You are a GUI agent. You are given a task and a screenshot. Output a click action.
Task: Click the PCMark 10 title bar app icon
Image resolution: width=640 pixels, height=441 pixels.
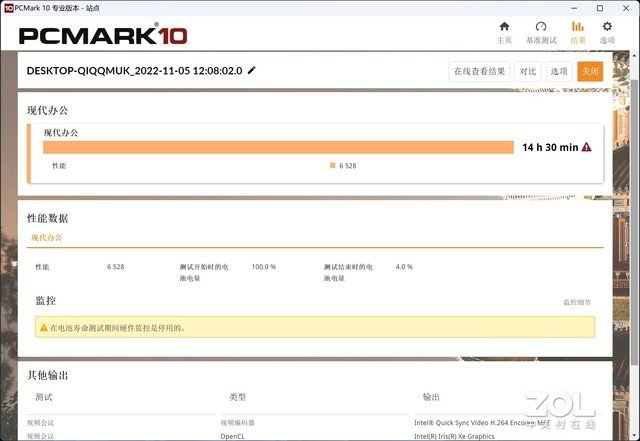click(9, 8)
